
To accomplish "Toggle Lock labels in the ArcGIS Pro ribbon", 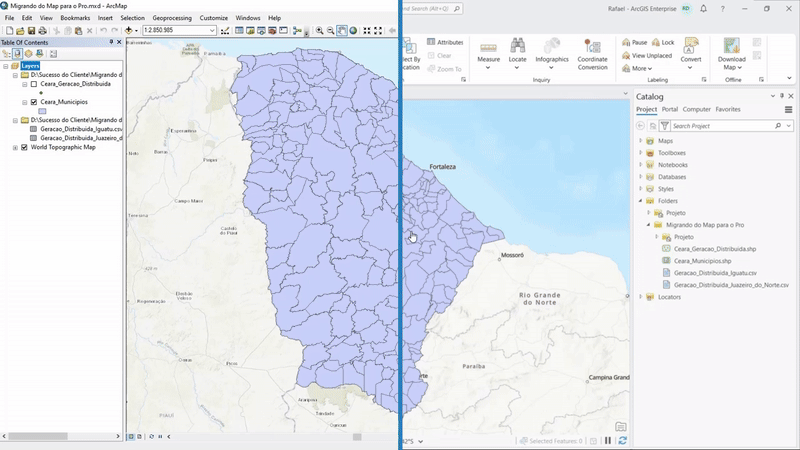I will point(663,42).
